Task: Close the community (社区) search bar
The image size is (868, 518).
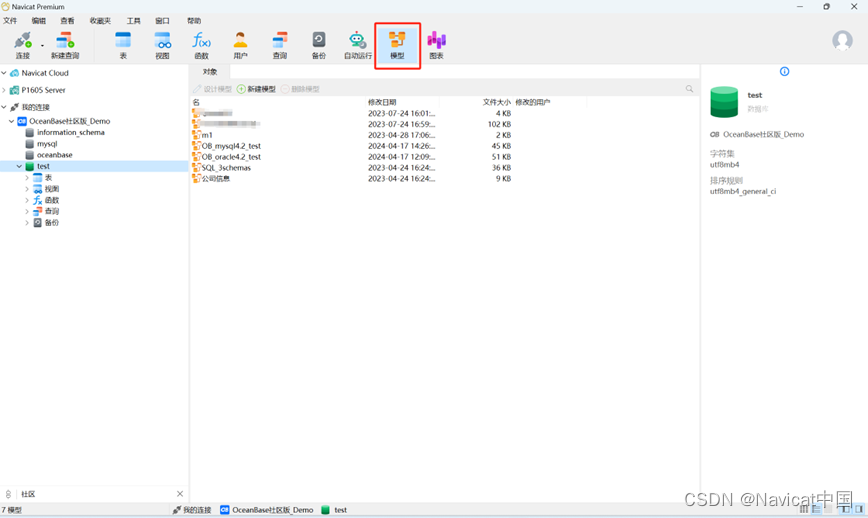Action: pyautogui.click(x=180, y=494)
